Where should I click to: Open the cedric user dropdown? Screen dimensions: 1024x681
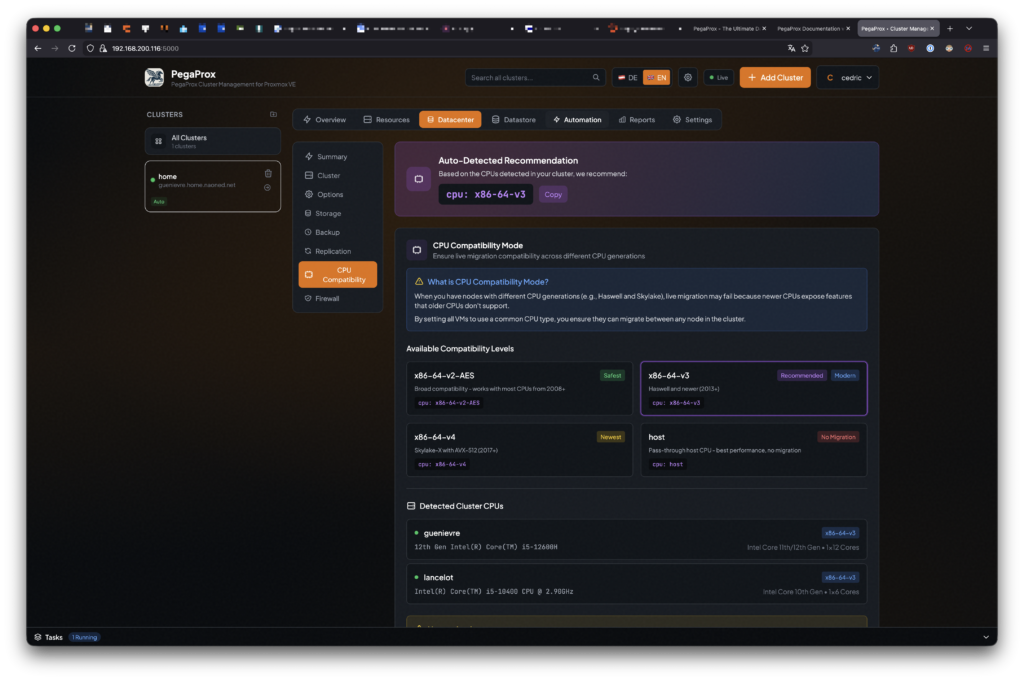tap(847, 77)
